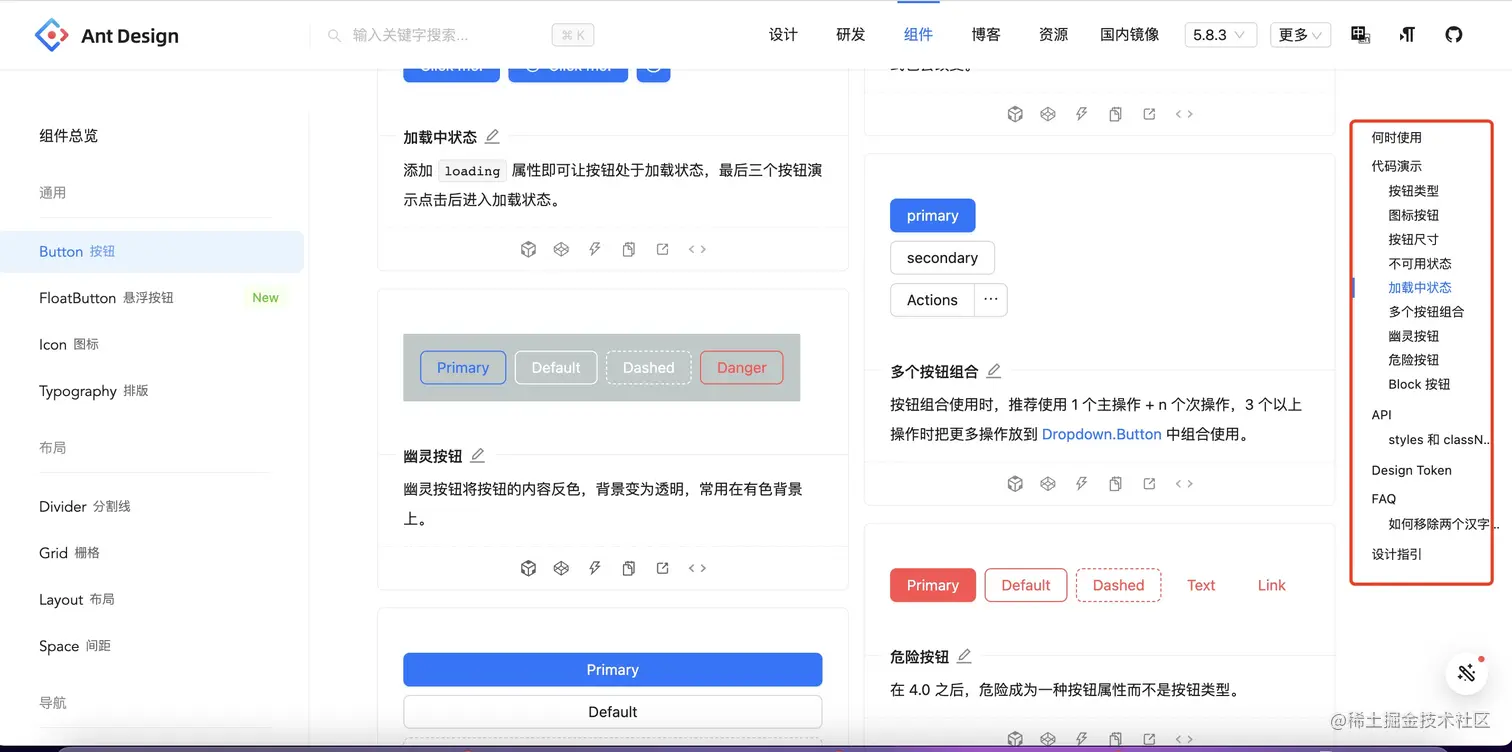Select Space 间距 in the sidebar

click(x=152, y=646)
